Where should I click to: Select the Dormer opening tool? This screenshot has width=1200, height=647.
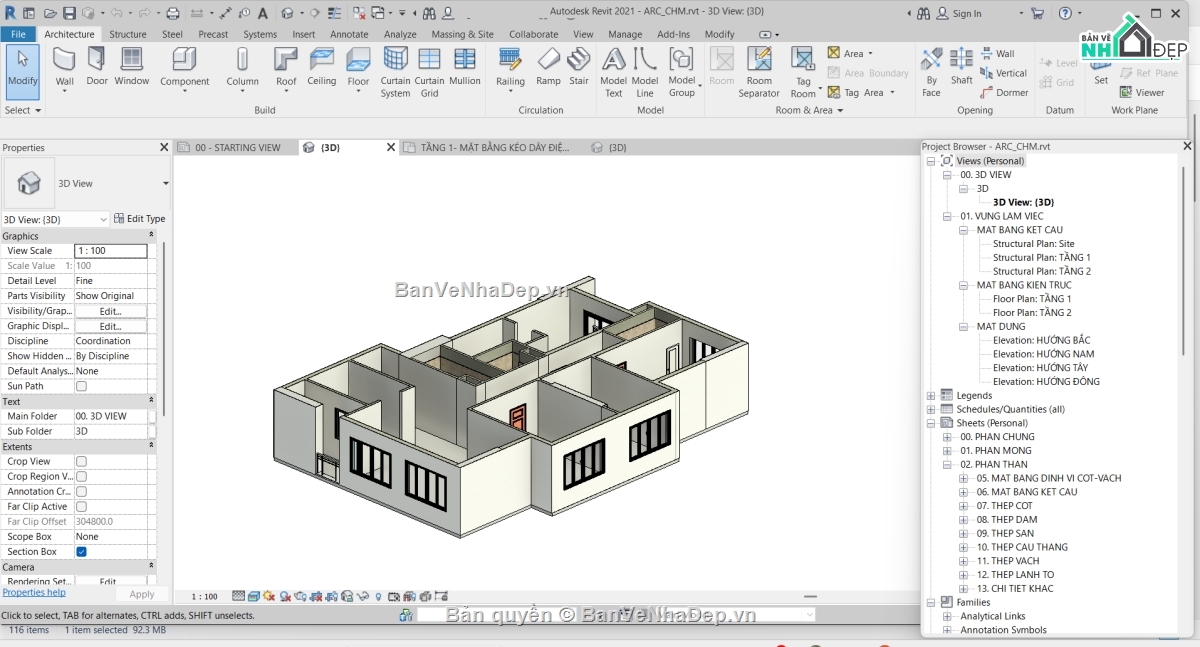click(1003, 92)
